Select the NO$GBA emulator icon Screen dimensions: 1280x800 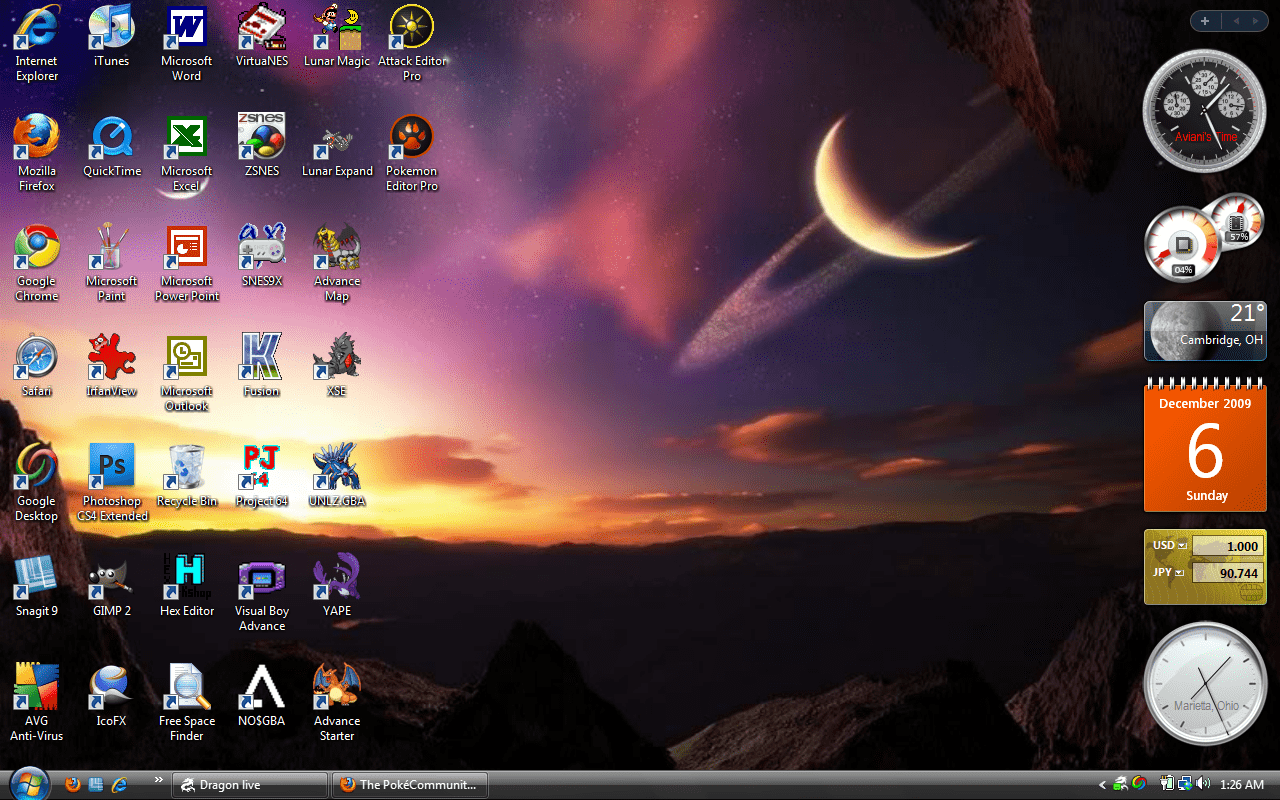pyautogui.click(x=262, y=696)
